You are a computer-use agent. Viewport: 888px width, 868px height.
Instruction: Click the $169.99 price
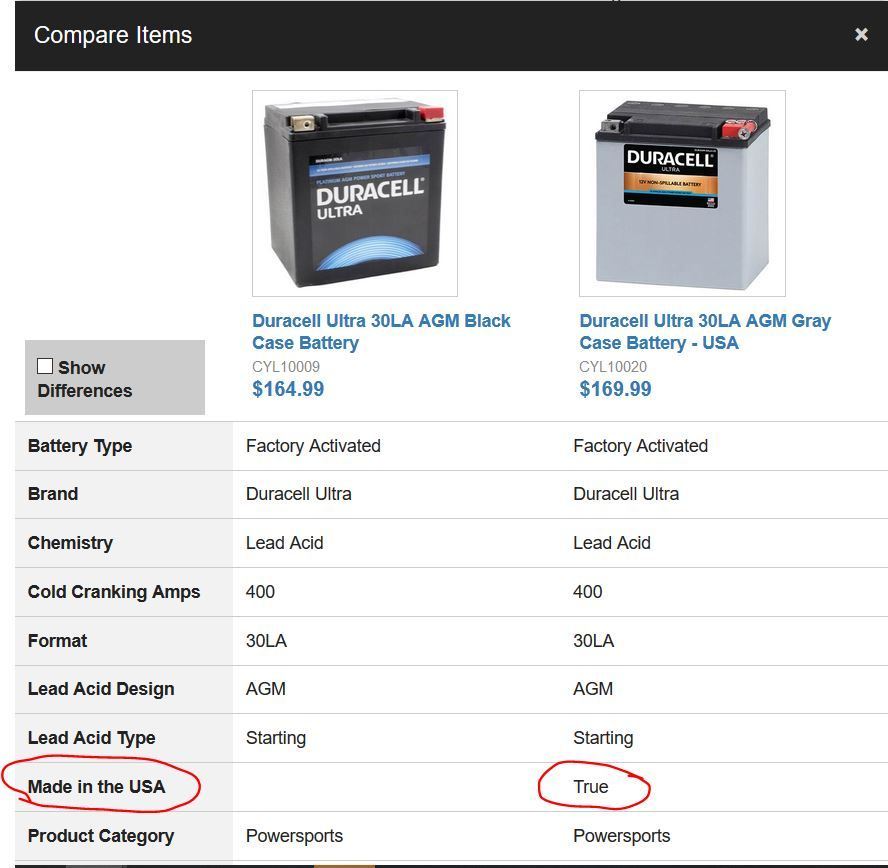615,389
